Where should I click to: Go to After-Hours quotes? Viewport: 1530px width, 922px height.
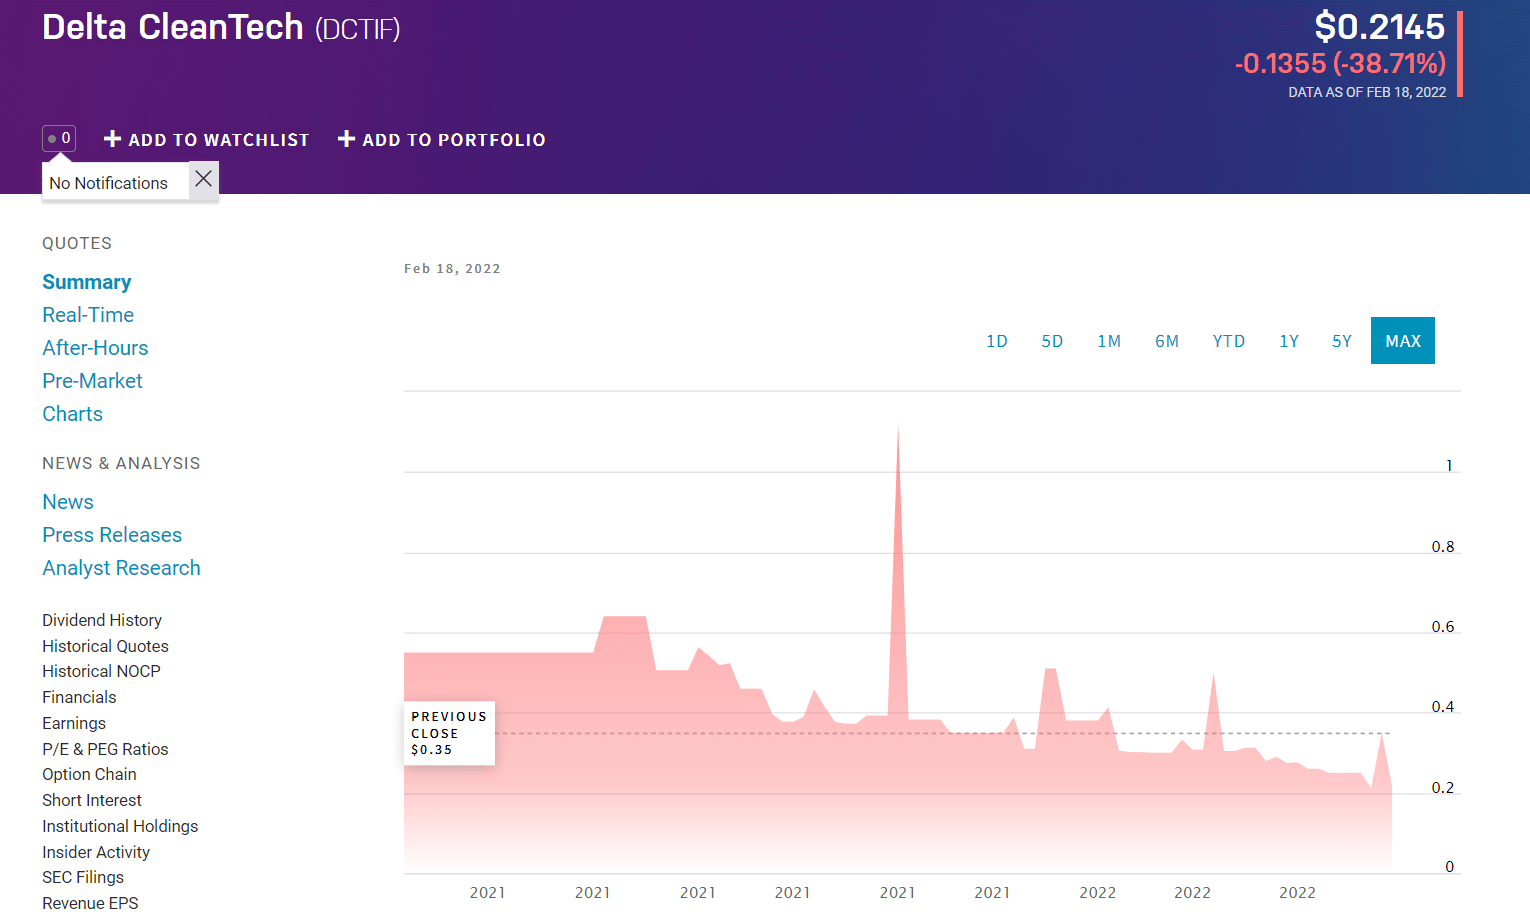click(95, 348)
